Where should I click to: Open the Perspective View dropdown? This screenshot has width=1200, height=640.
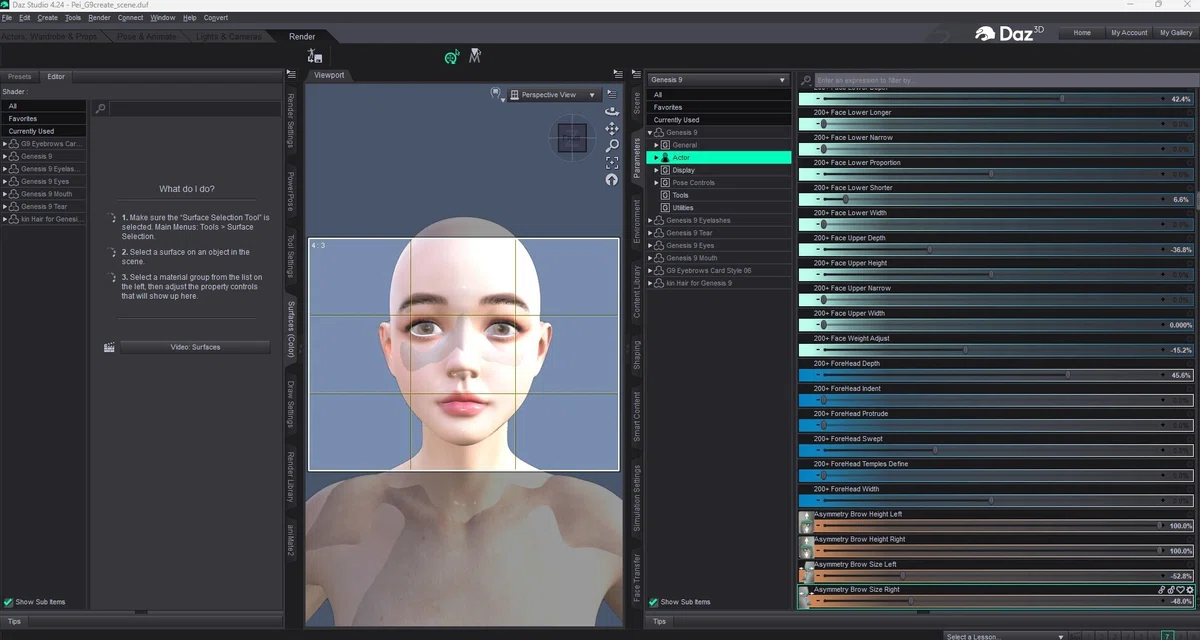click(553, 95)
